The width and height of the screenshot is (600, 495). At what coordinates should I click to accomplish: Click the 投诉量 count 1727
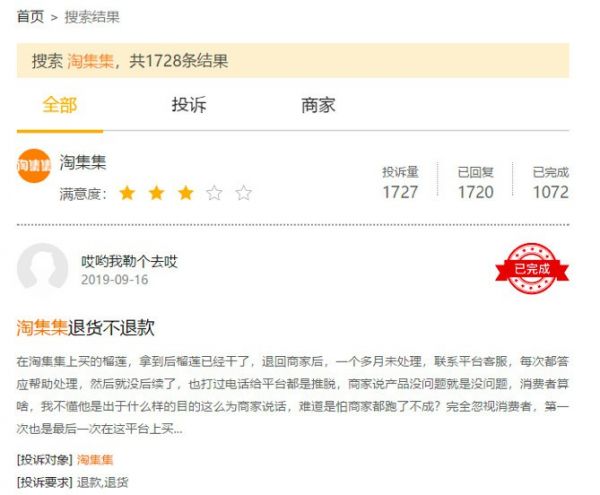point(400,192)
